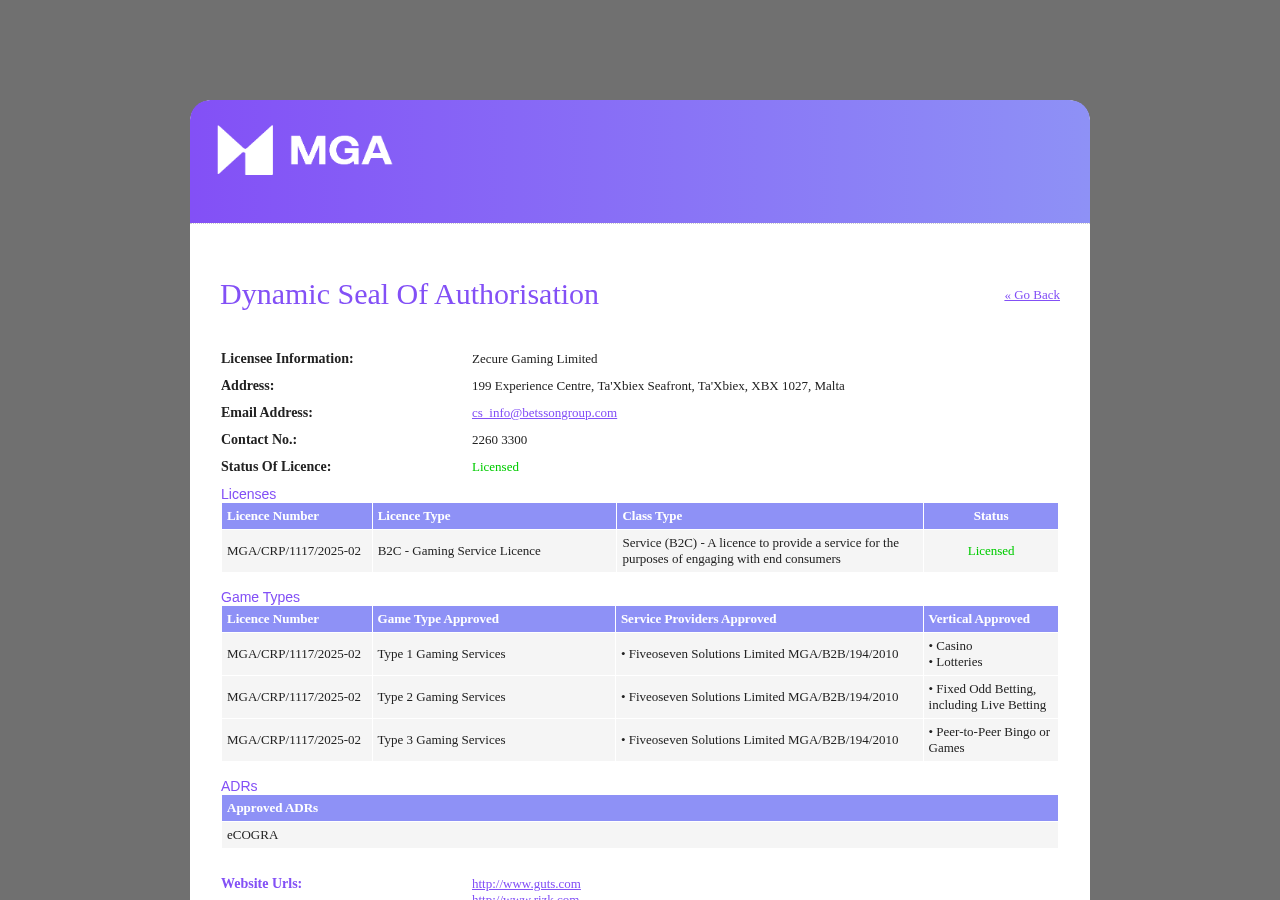This screenshot has width=1280, height=900.
Task: Click the Approved ADRs table header
Action: (640, 808)
